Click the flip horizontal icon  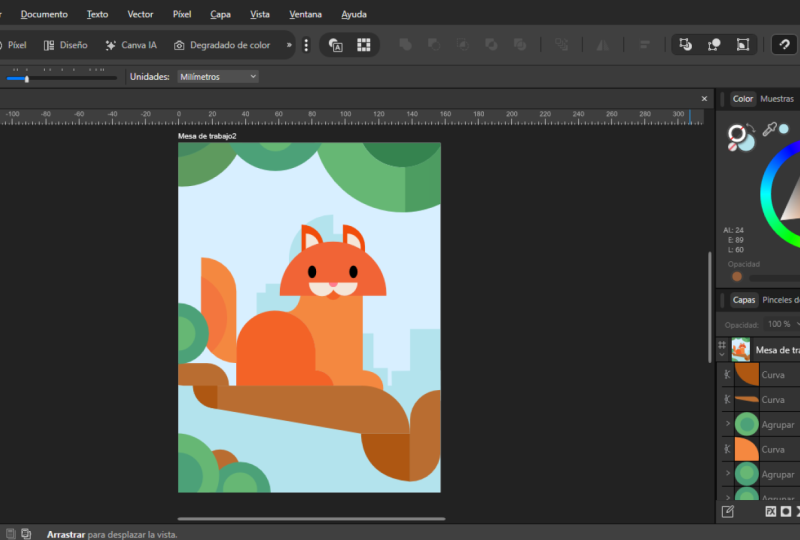[603, 45]
